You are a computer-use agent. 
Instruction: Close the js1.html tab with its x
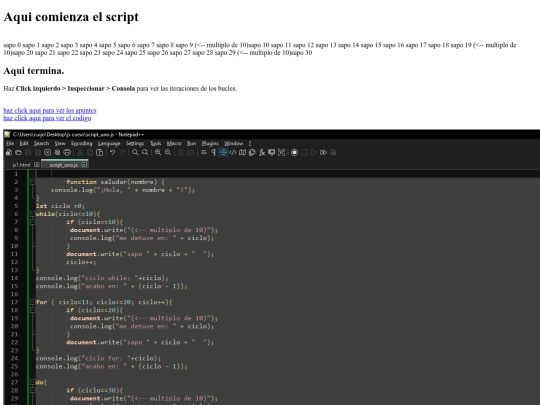point(37,165)
